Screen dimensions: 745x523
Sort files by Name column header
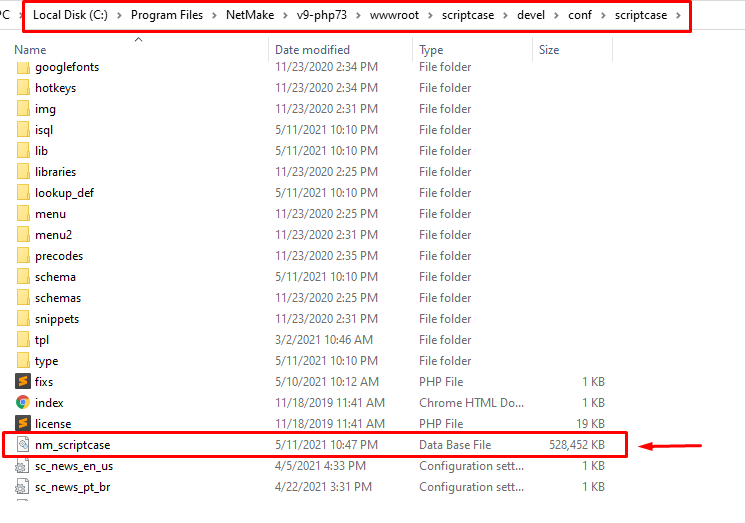(x=30, y=50)
